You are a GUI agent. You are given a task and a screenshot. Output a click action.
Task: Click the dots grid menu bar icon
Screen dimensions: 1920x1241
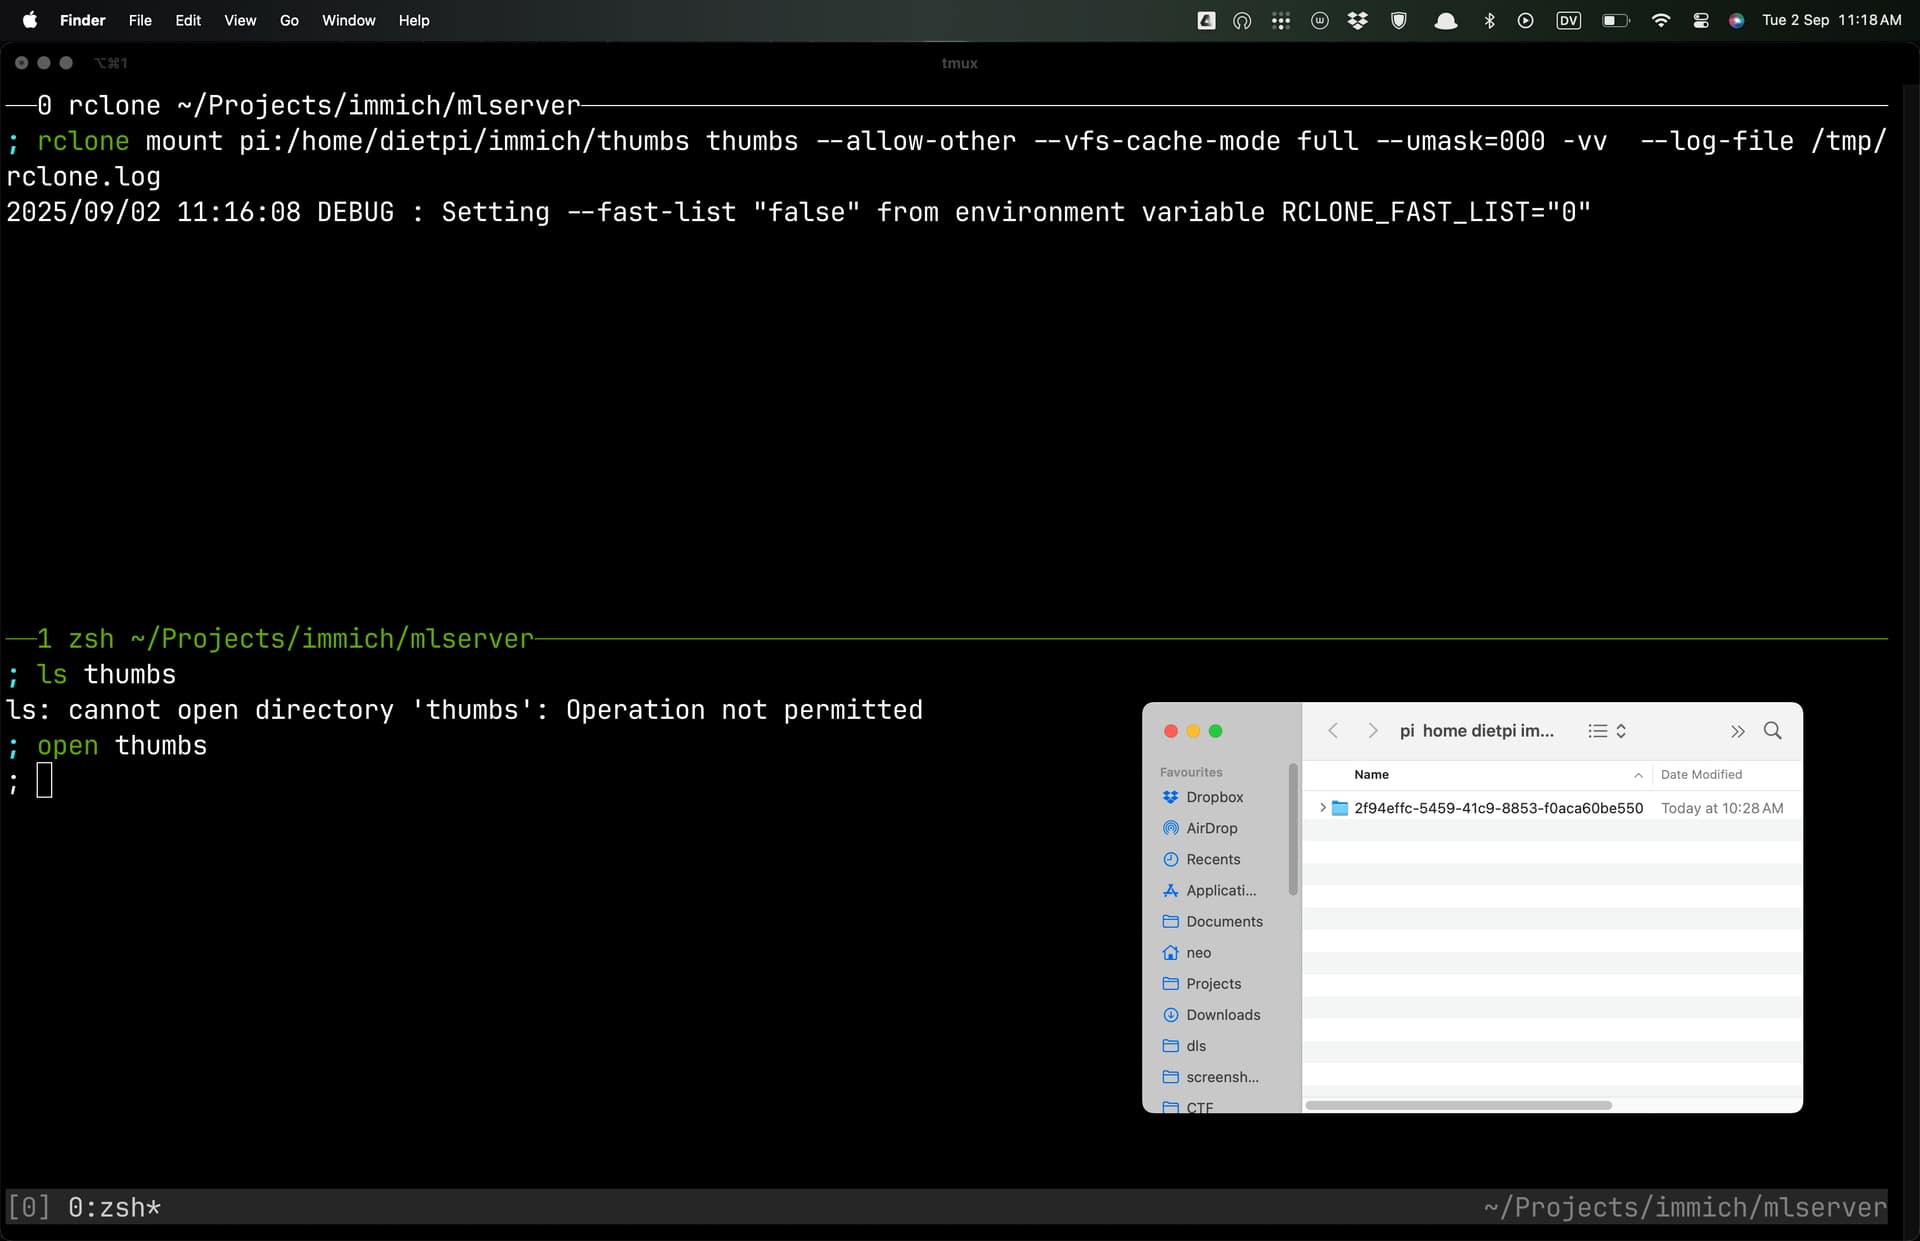tap(1281, 20)
